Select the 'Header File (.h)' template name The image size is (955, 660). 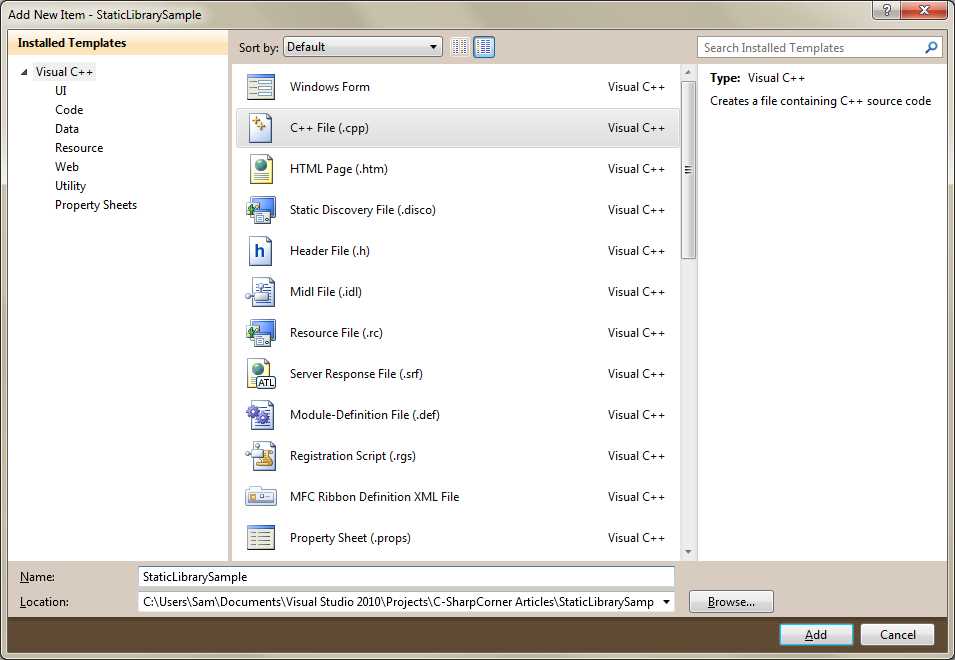coord(329,251)
